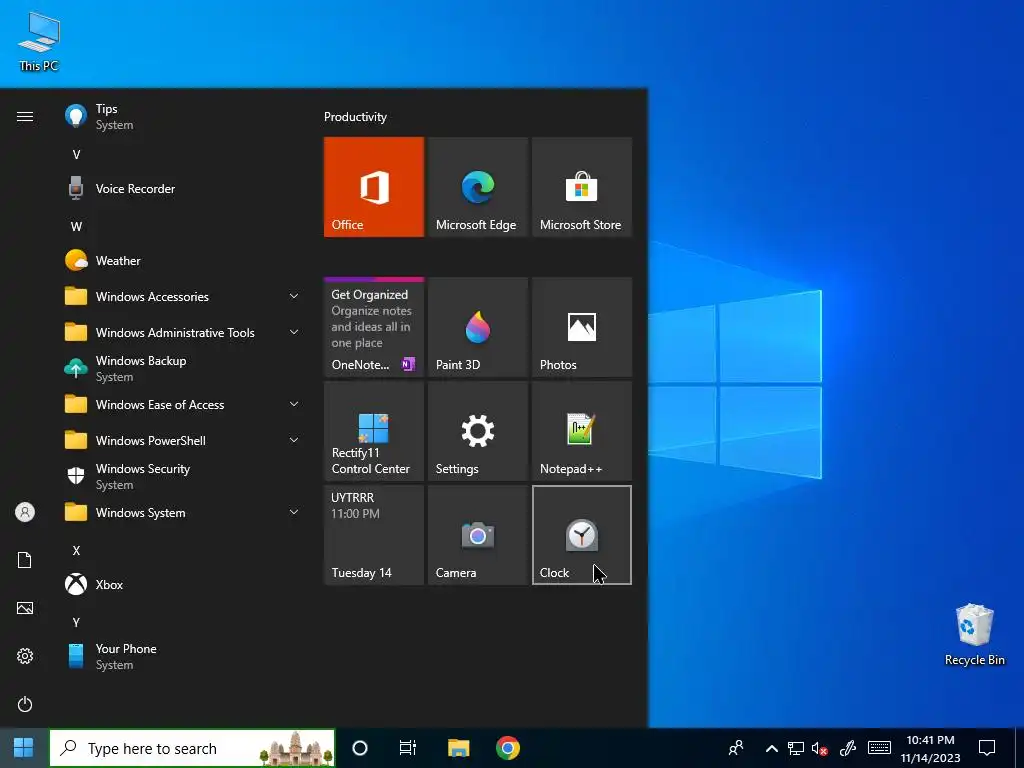Jump to letter V in app list
Viewport: 1024px width, 768px height.
click(x=76, y=155)
